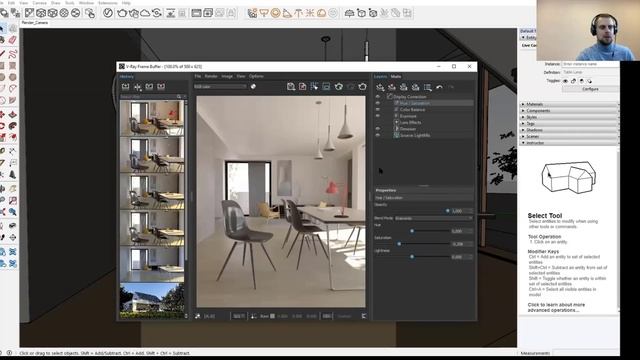
Task: Toggle visibility eye of Hue / Saturation layer
Action: (x=378, y=103)
